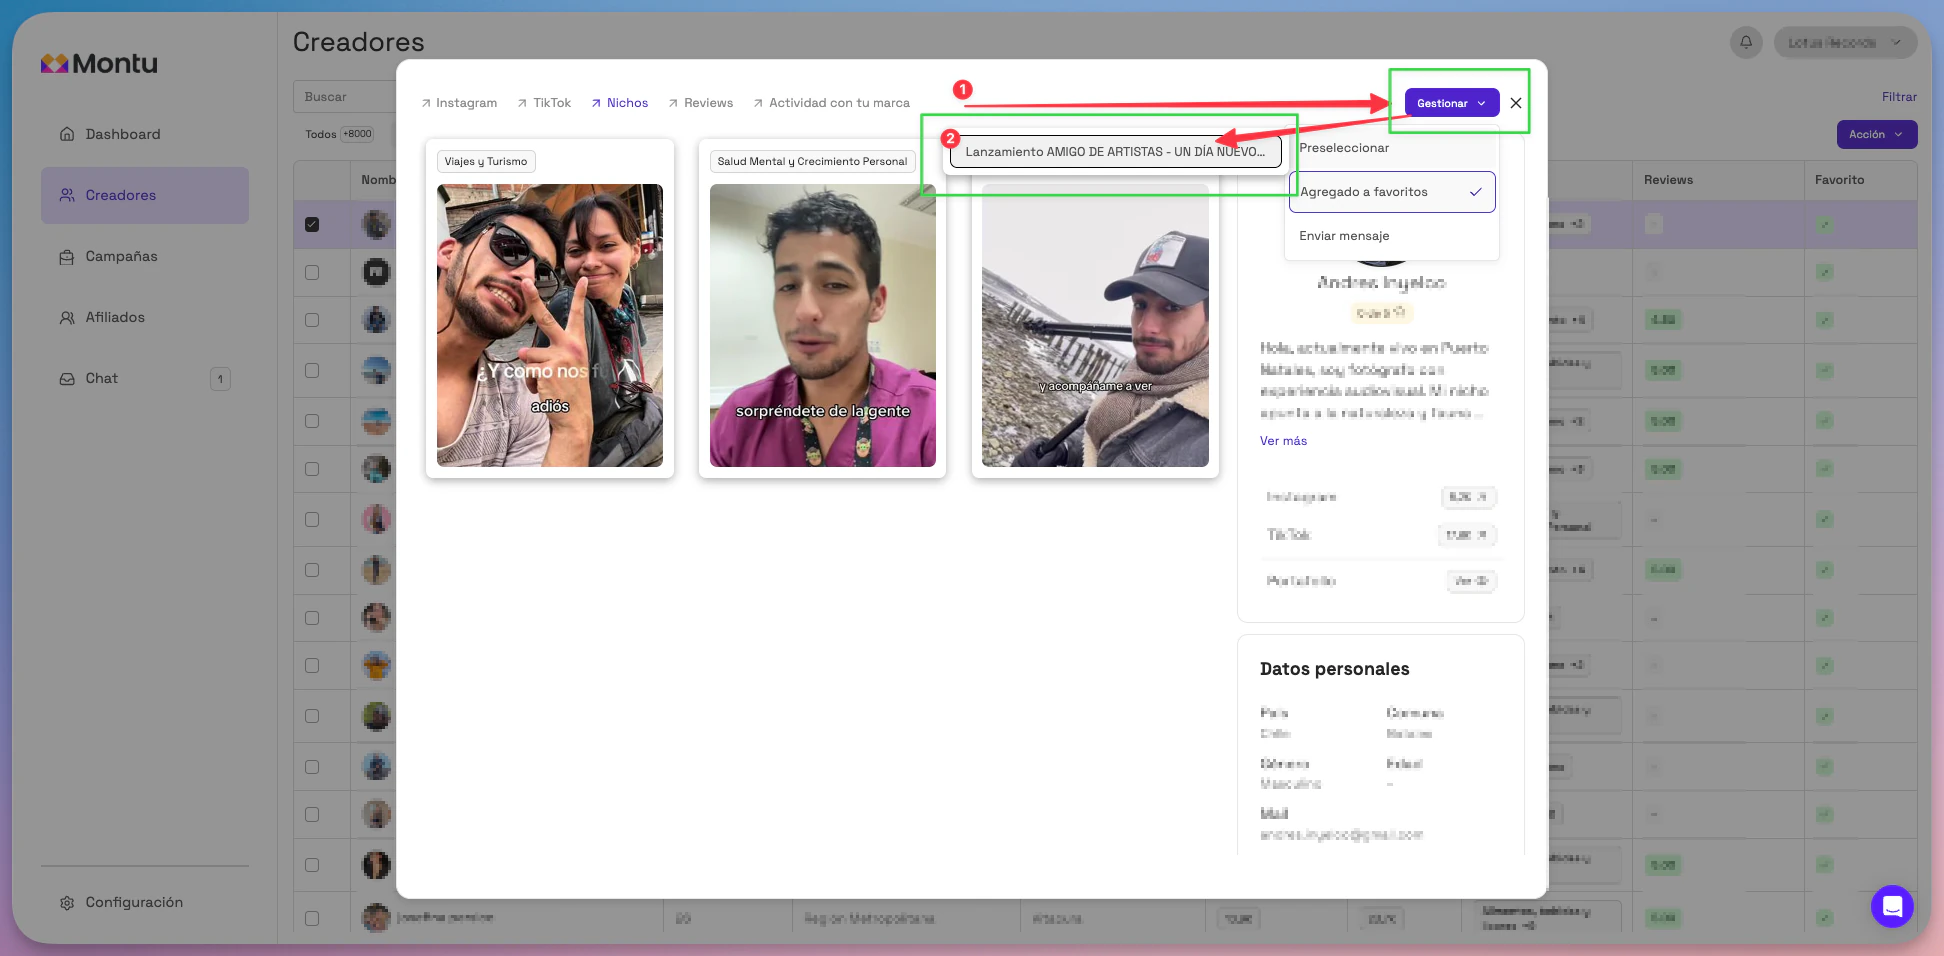Expand the Gestionar dropdown button
The width and height of the screenshot is (1944, 956).
(1452, 103)
